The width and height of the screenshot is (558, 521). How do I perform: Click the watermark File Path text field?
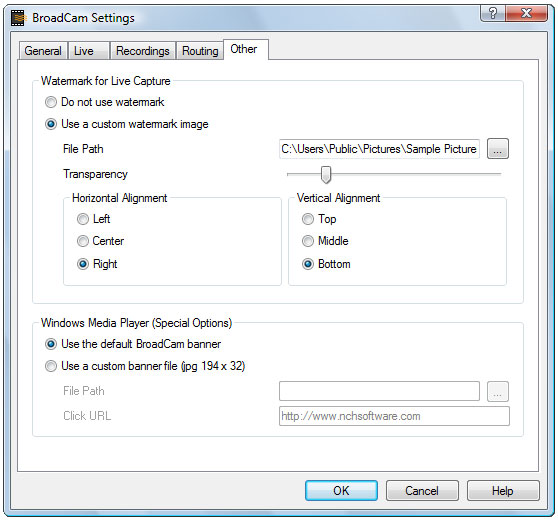coord(379,149)
